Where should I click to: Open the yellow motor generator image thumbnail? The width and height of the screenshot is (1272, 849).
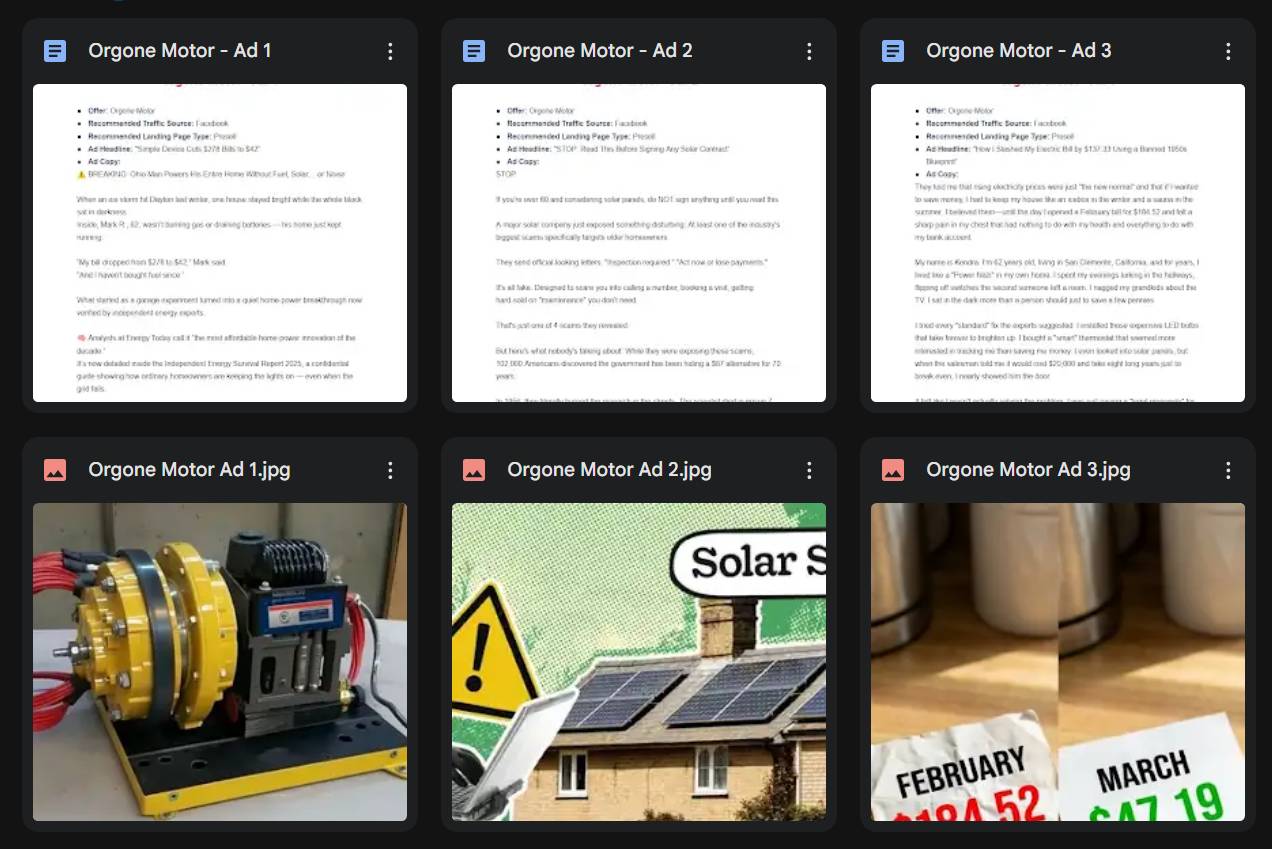[220, 662]
